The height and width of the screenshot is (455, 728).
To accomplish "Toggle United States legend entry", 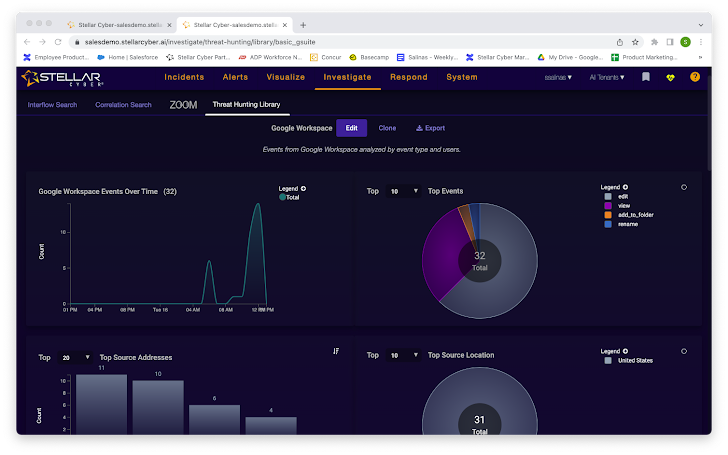I will click(629, 360).
